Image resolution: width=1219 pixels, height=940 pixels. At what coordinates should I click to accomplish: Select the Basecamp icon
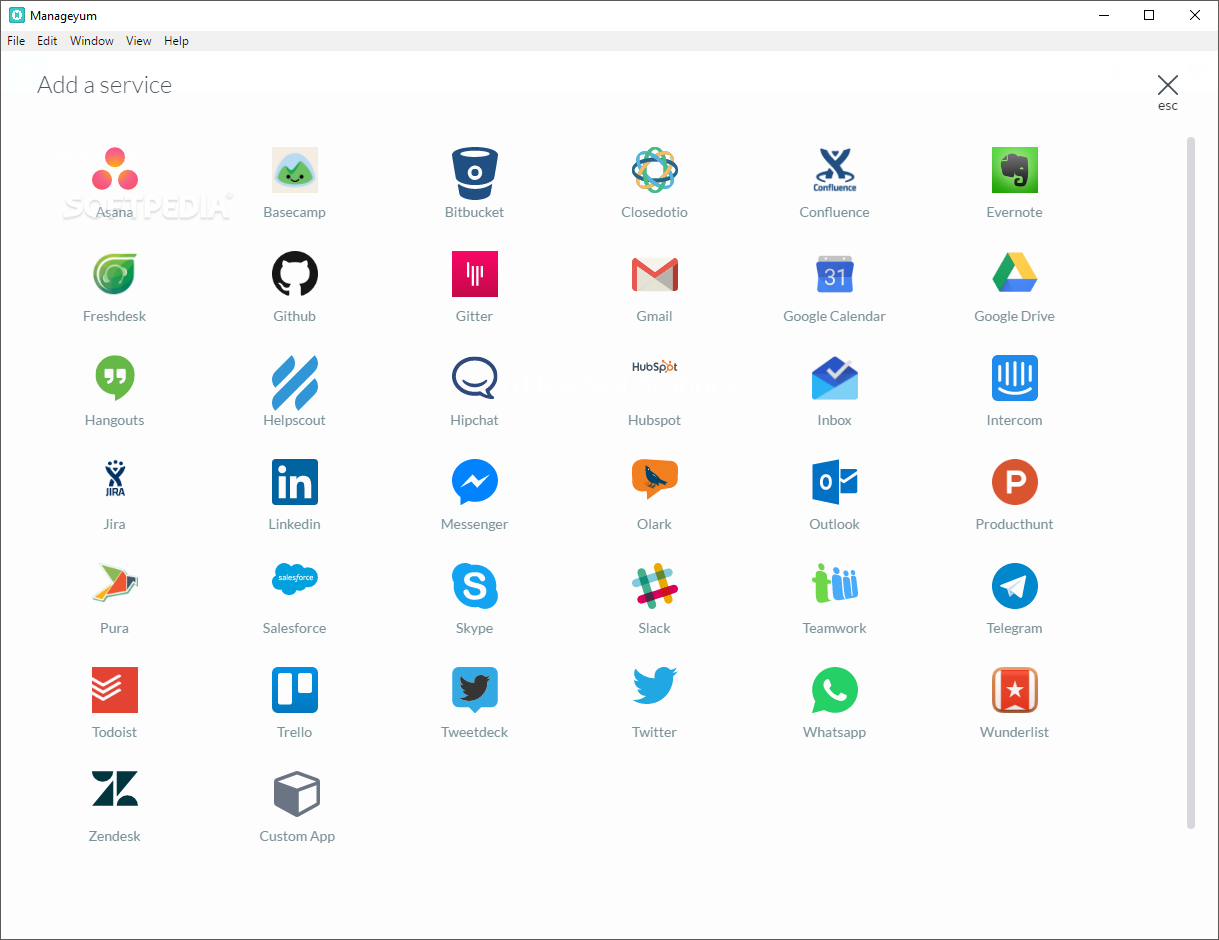[295, 170]
